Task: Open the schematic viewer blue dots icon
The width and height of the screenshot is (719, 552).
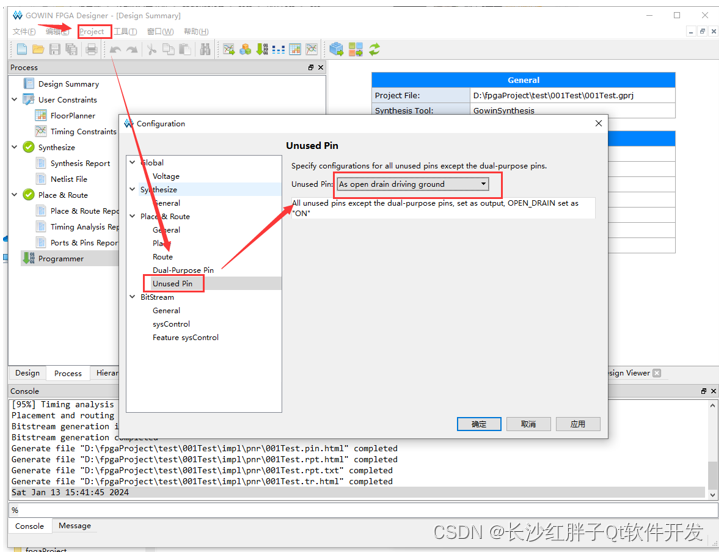Action: coord(278,50)
